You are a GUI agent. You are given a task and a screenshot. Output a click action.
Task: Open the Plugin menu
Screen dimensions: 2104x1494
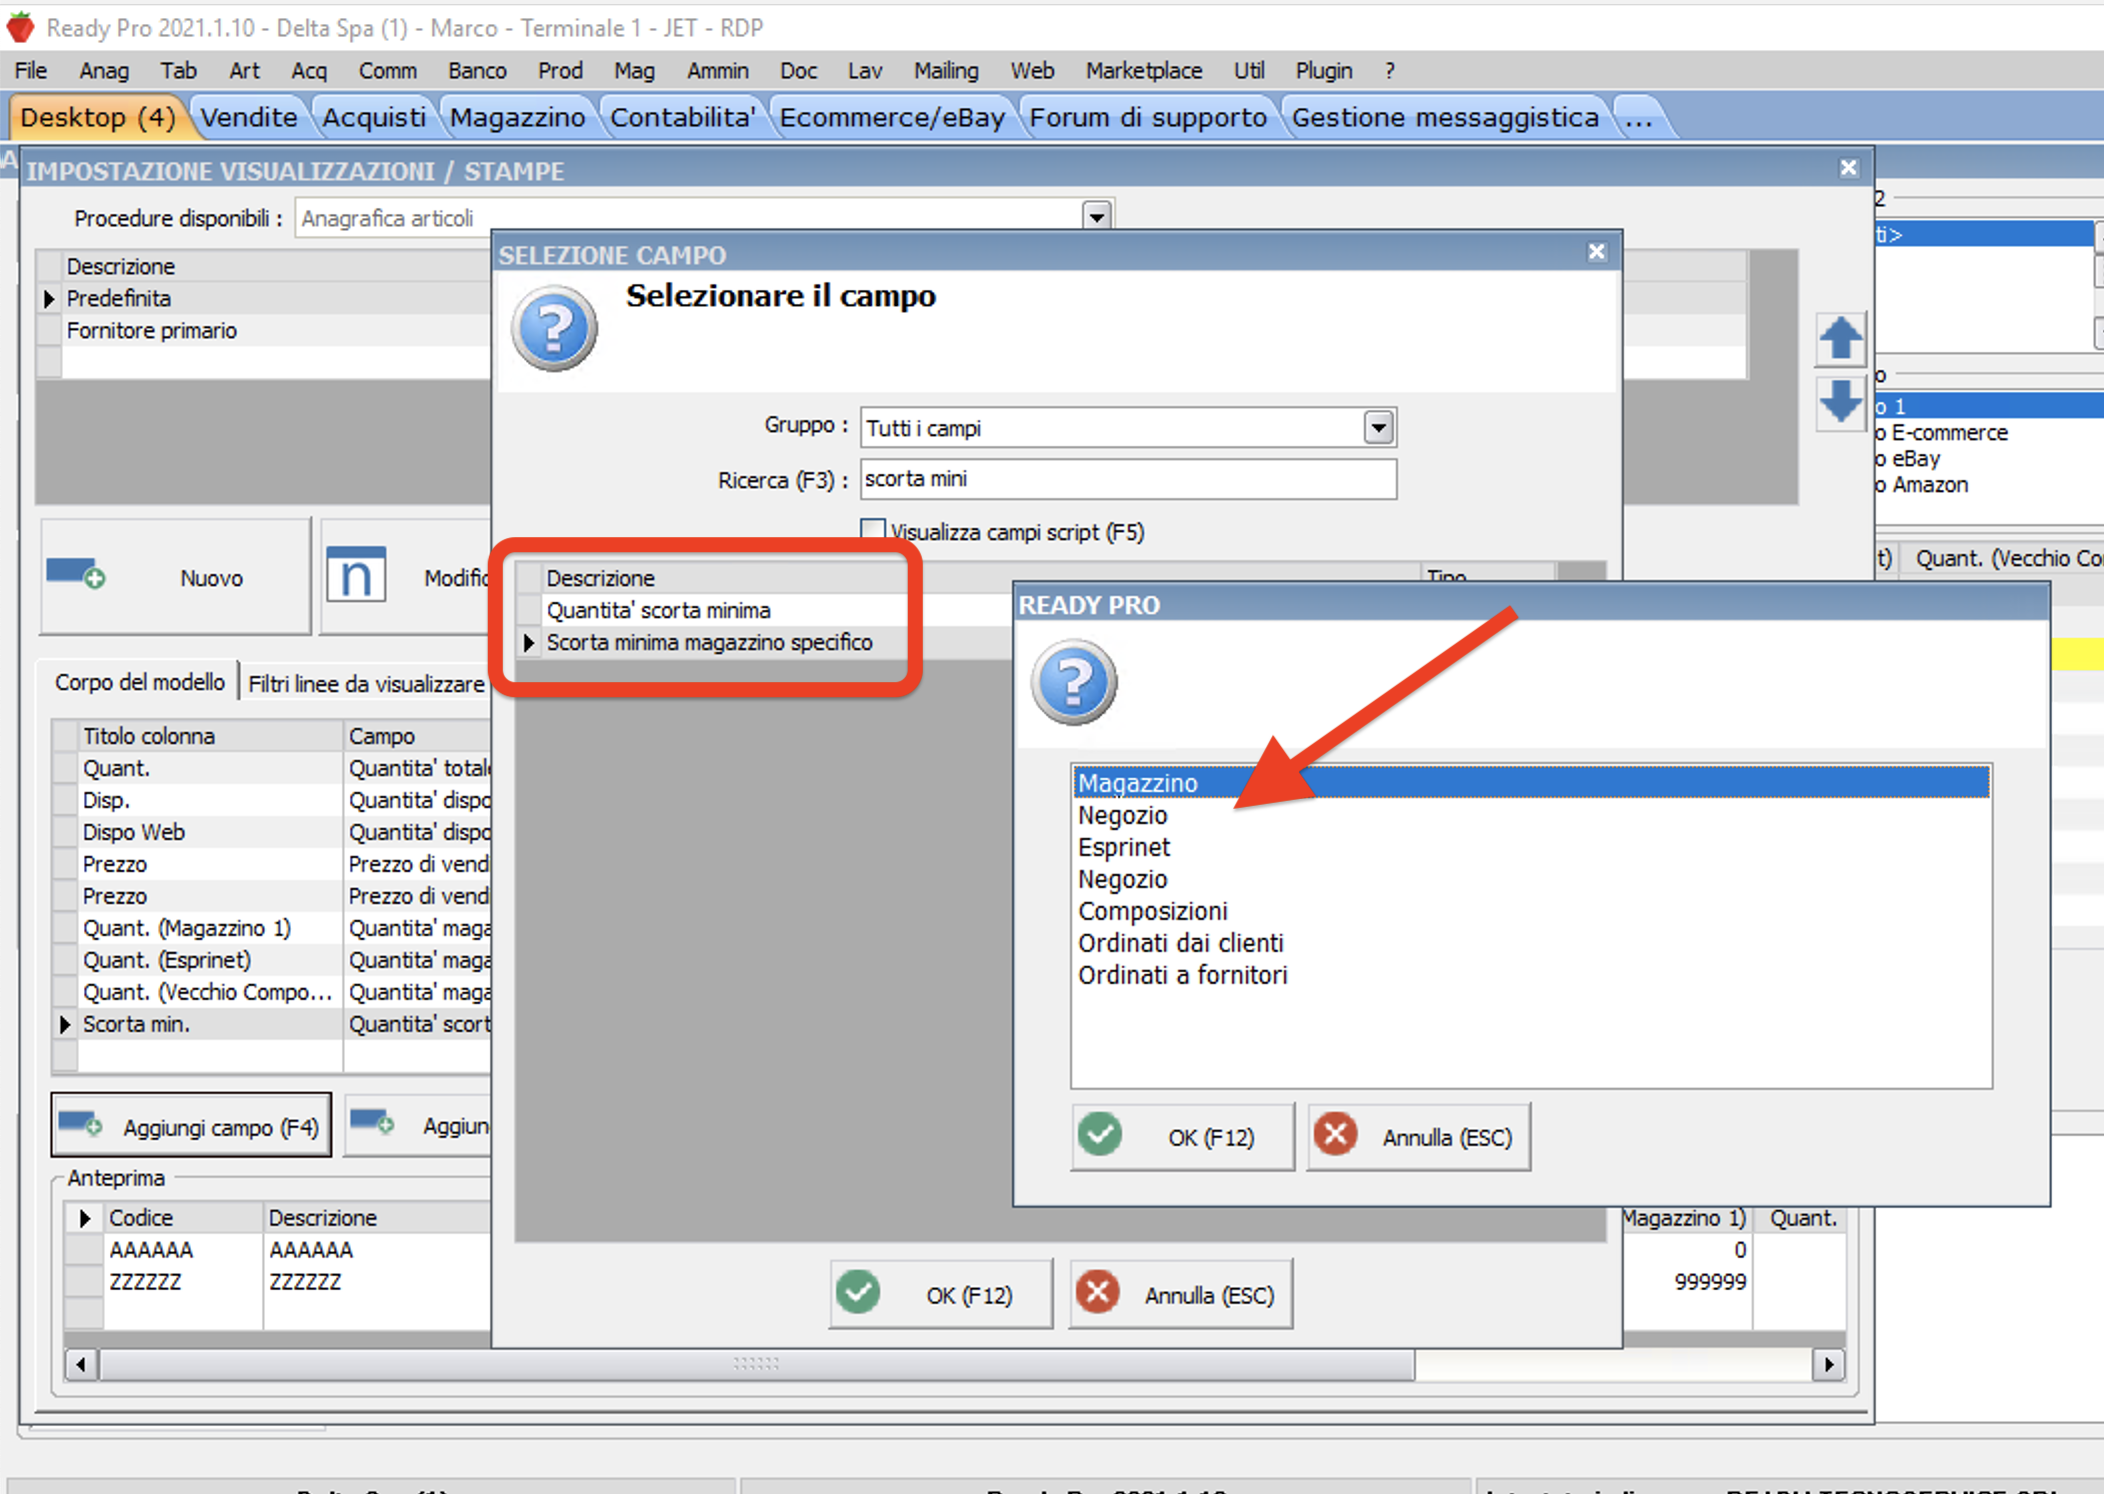tap(1324, 71)
